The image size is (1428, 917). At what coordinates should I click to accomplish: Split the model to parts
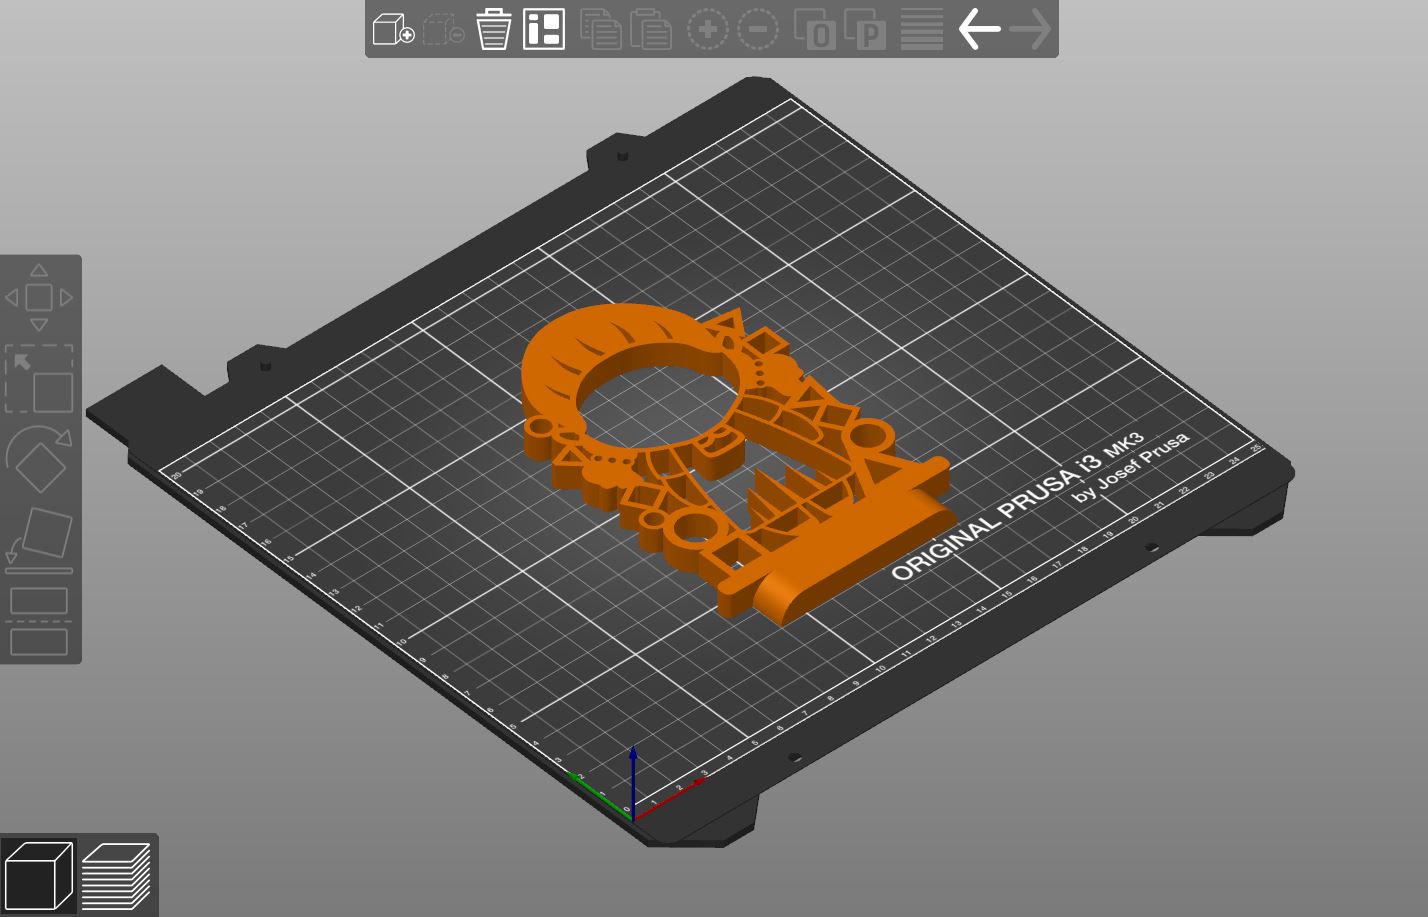coord(865,28)
